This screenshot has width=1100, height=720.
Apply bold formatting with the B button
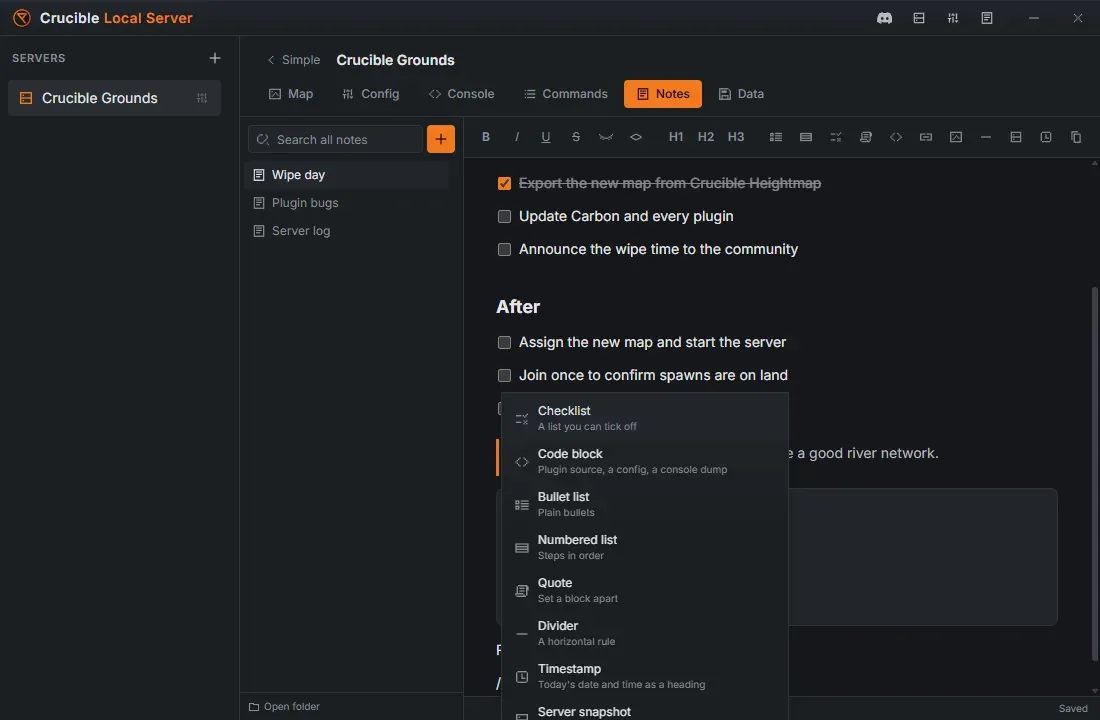click(x=485, y=137)
